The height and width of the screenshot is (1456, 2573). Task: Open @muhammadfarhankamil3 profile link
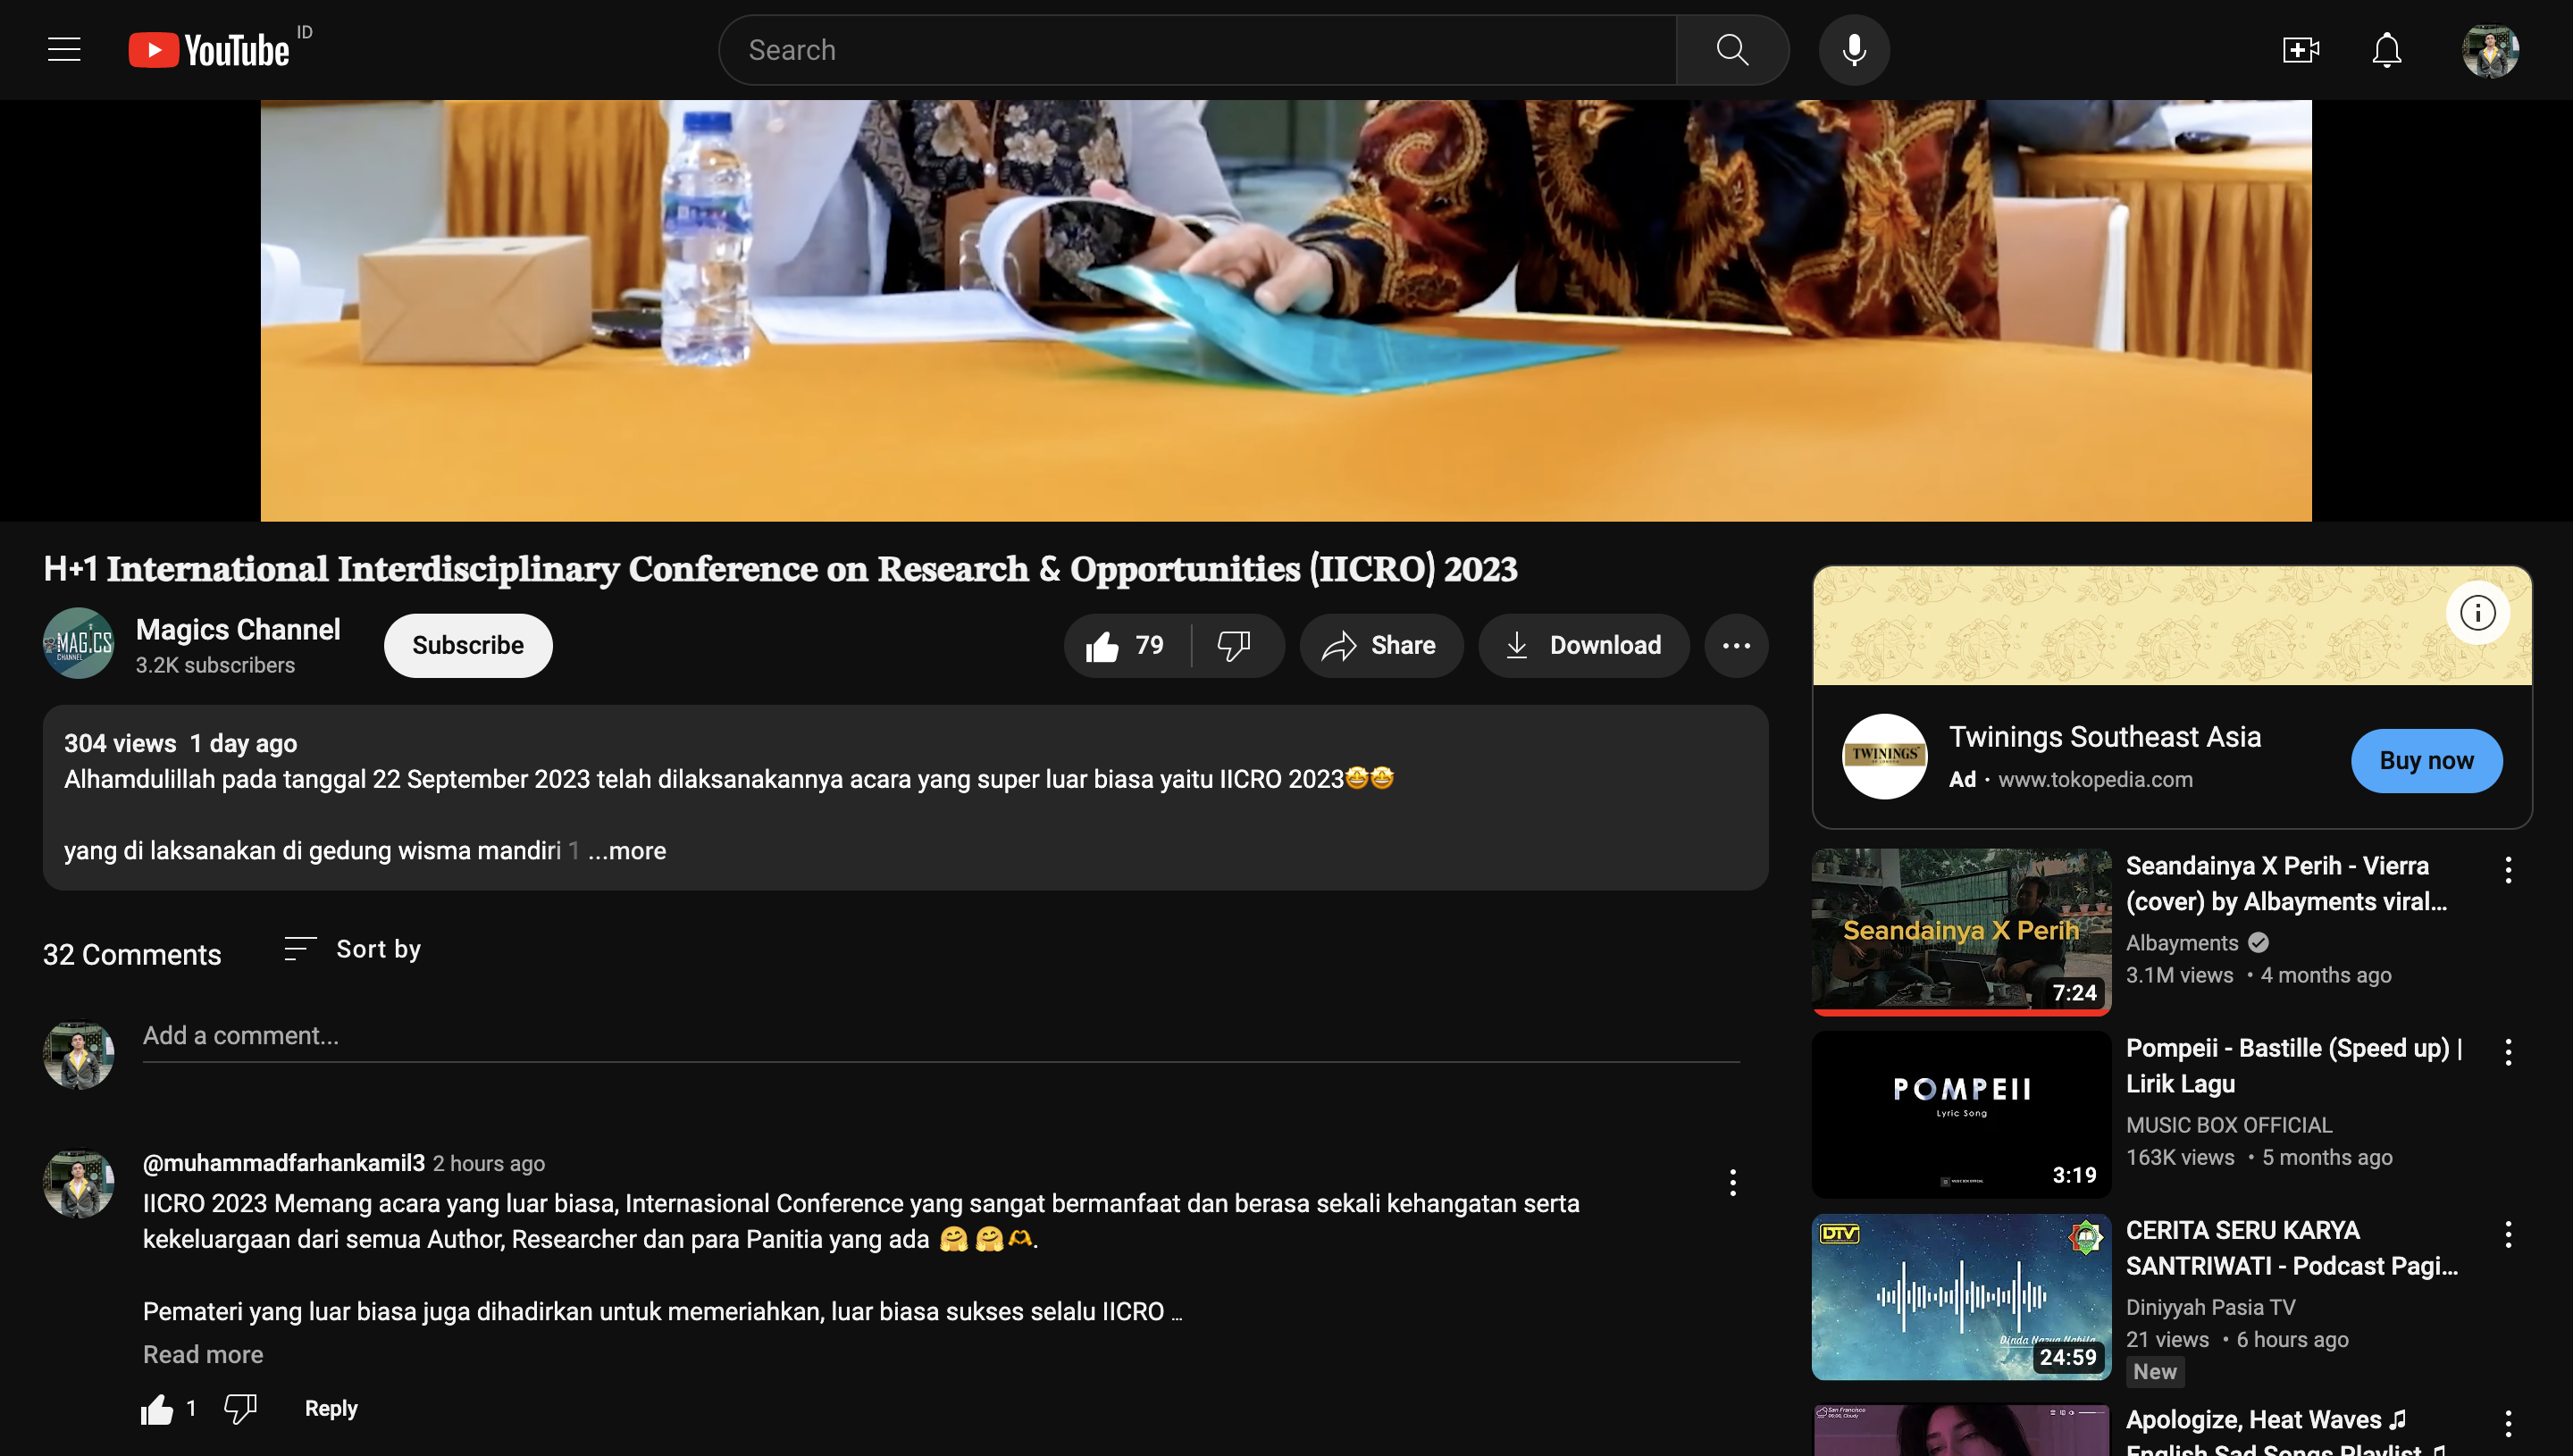click(x=284, y=1163)
